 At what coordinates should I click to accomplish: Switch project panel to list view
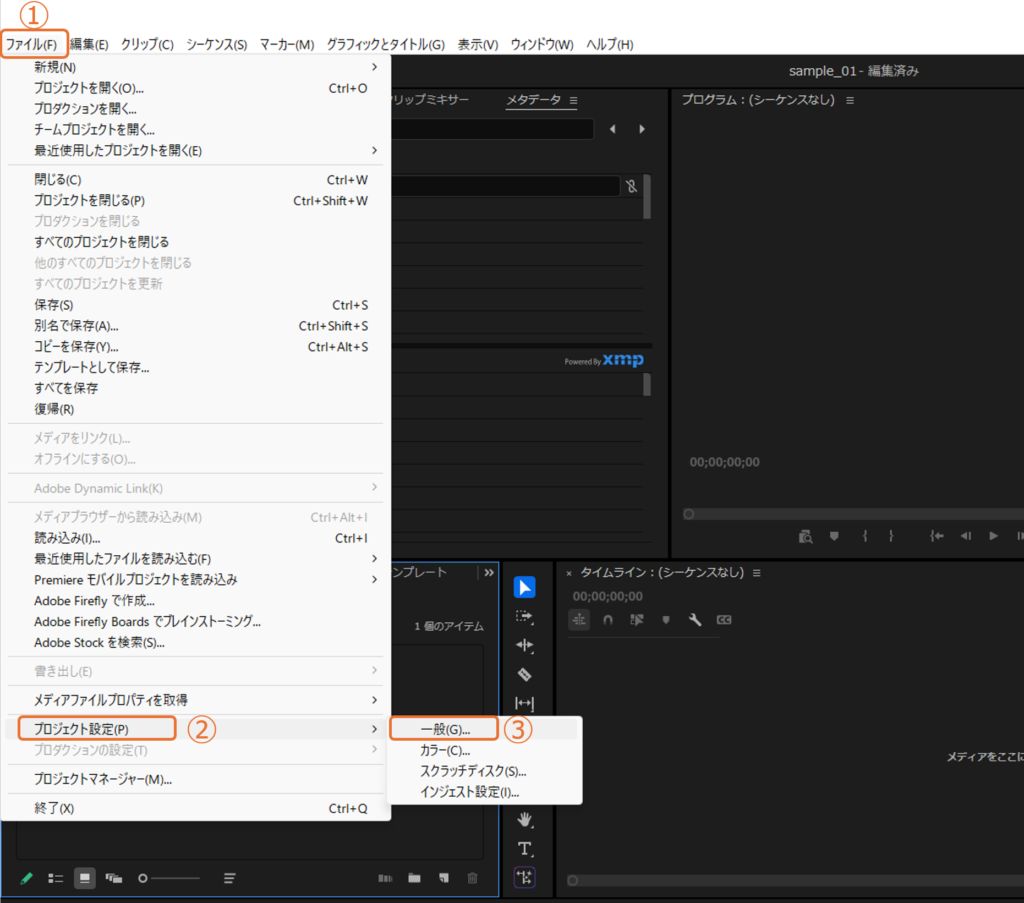point(56,878)
